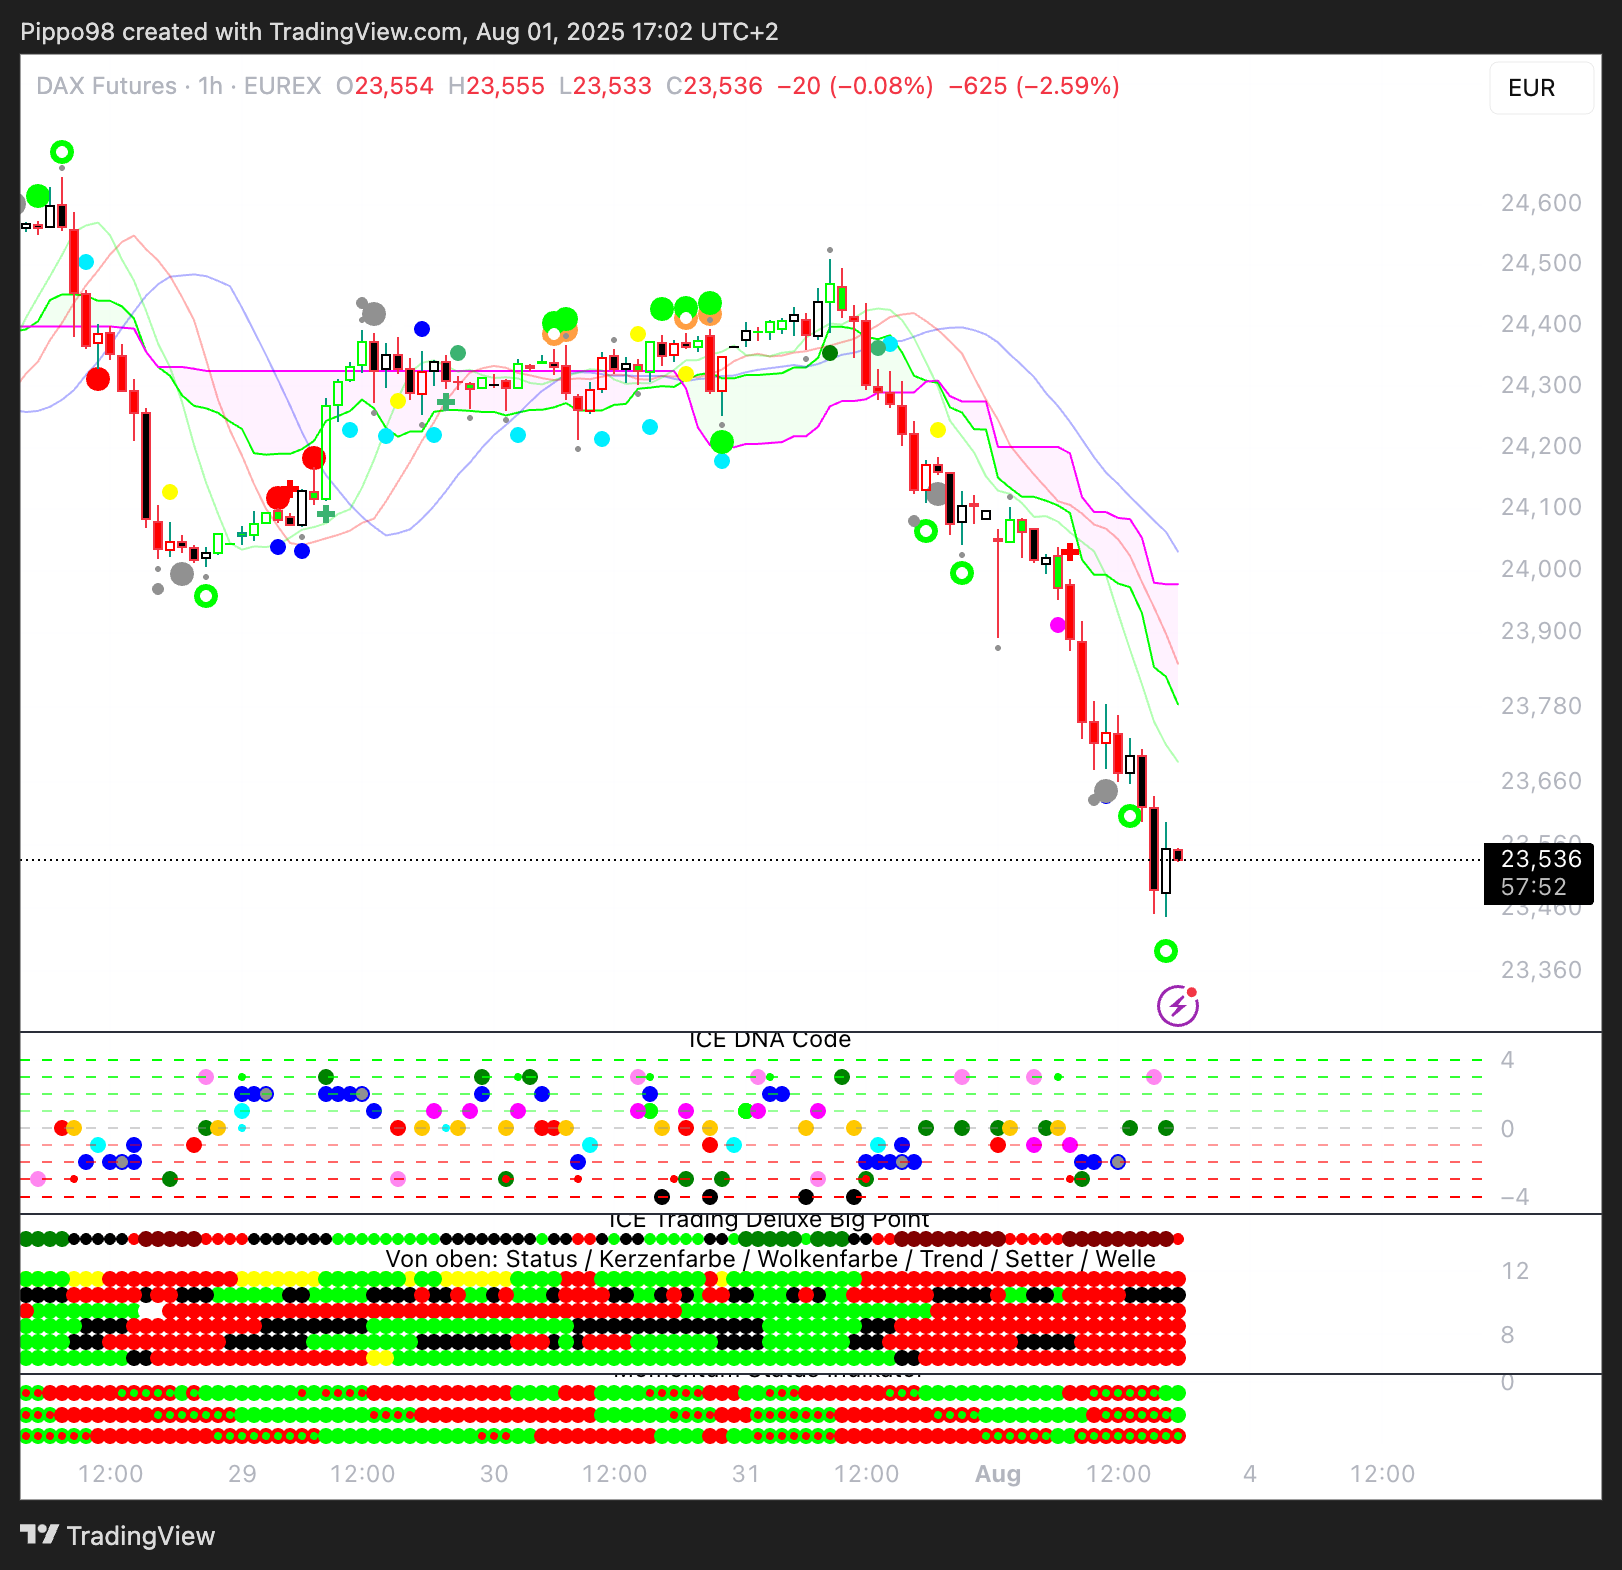Viewport: 1622px width, 1570px height.
Task: Click the current price label 23,536
Action: pyautogui.click(x=1540, y=860)
